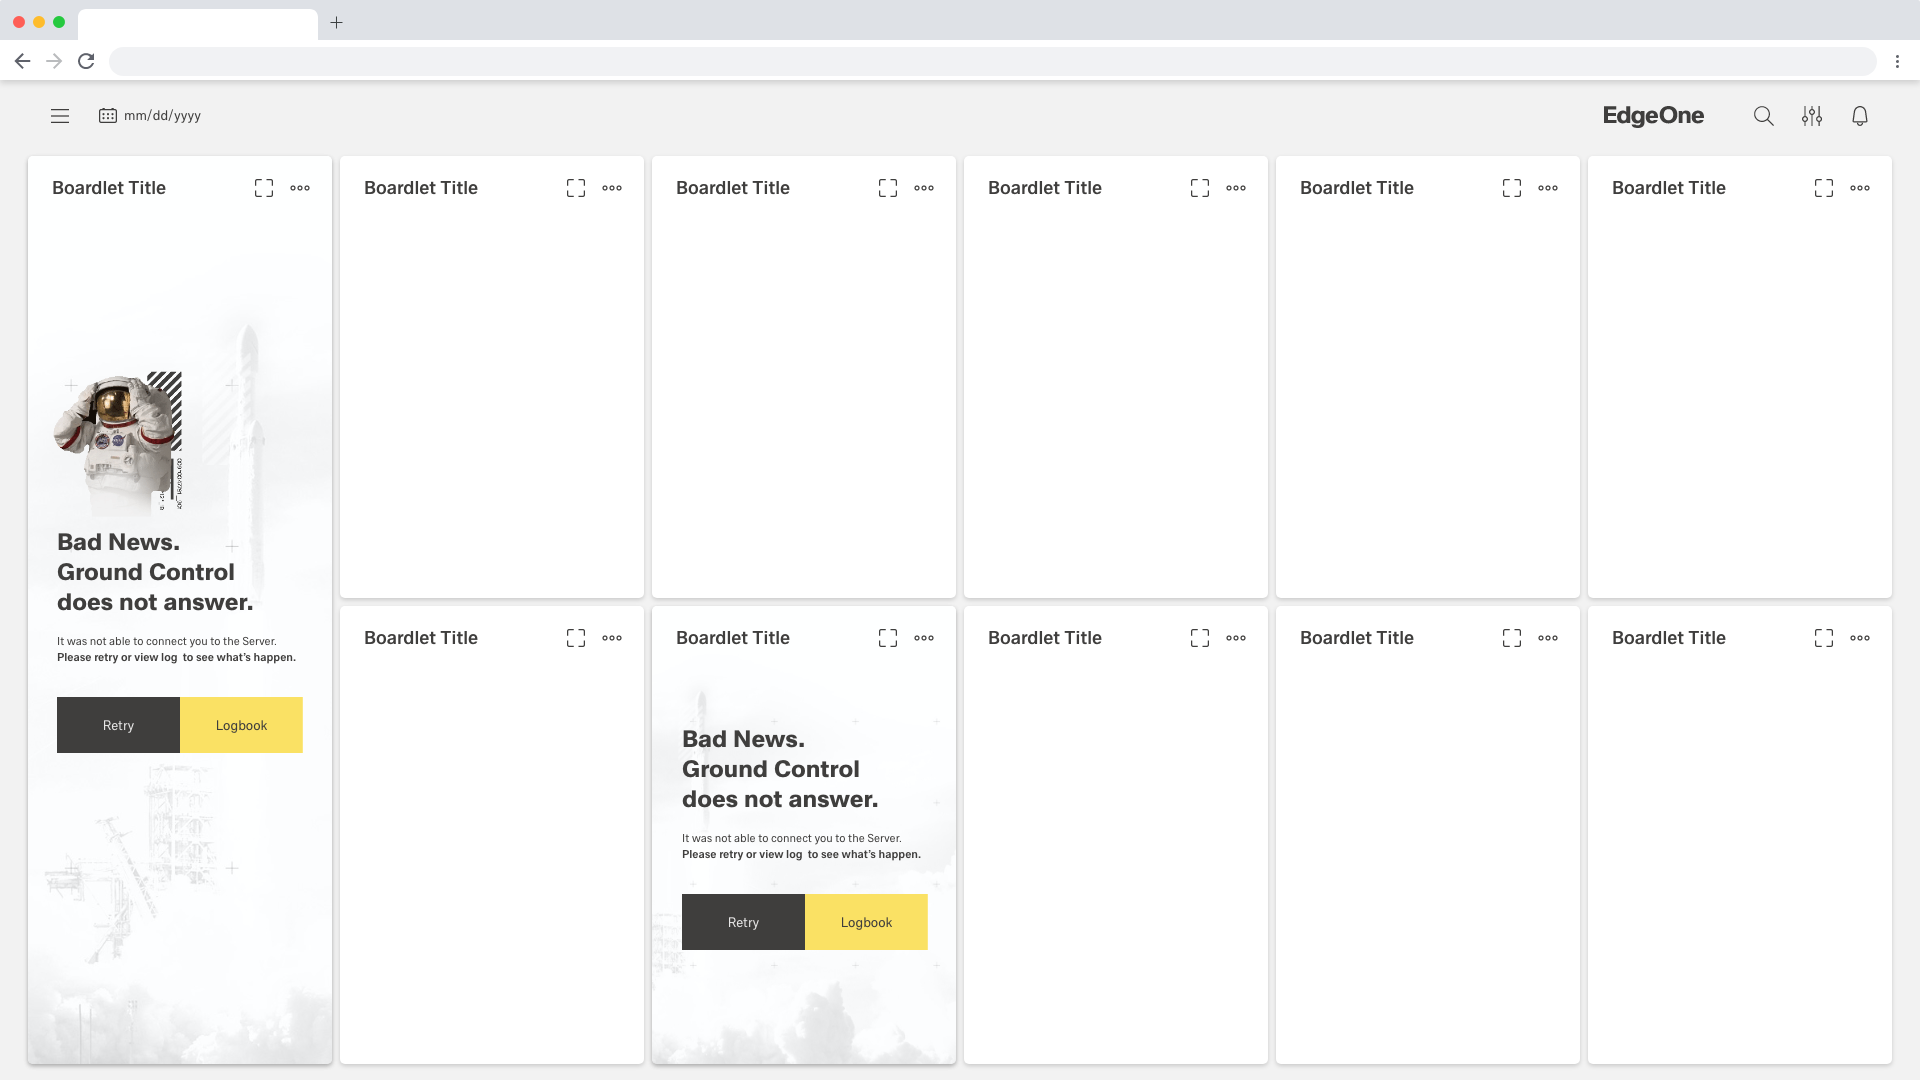Select the current browser tab

[197, 23]
